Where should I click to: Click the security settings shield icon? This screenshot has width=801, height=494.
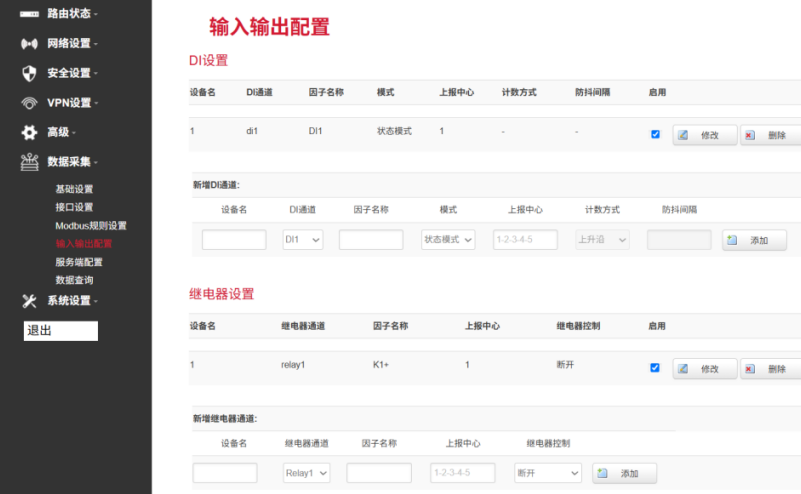coord(29,73)
